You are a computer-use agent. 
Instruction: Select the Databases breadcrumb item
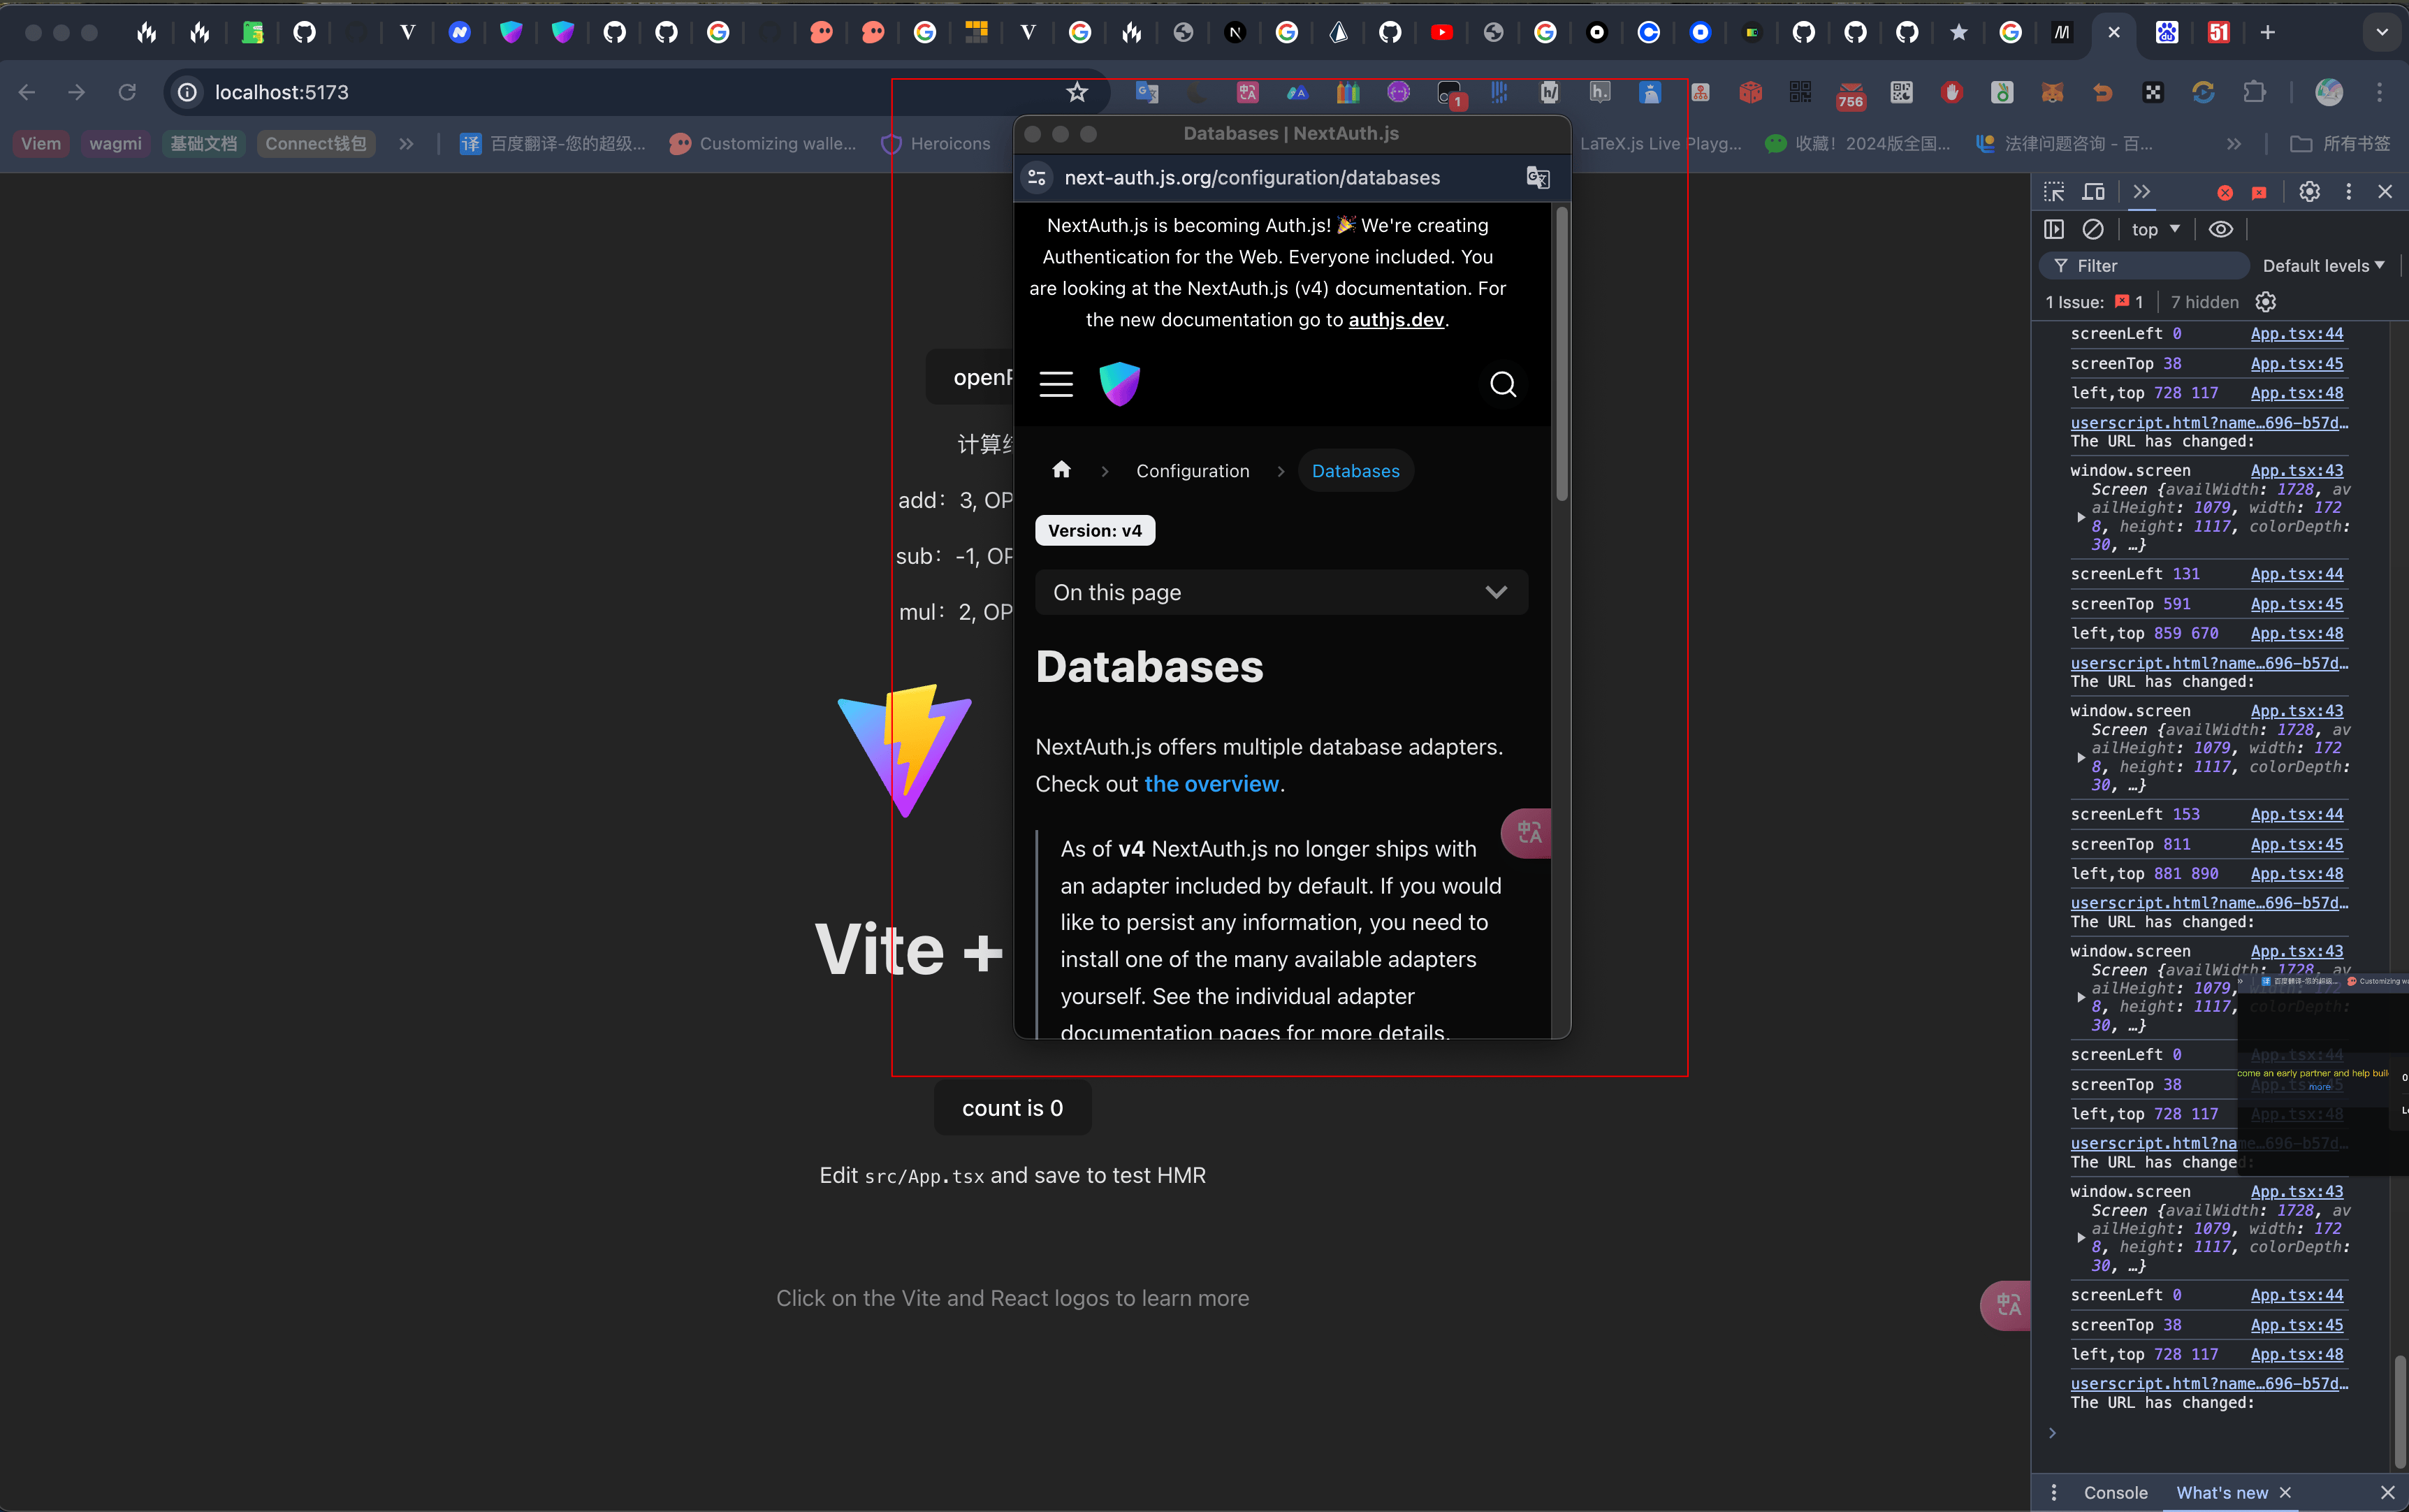(1355, 471)
